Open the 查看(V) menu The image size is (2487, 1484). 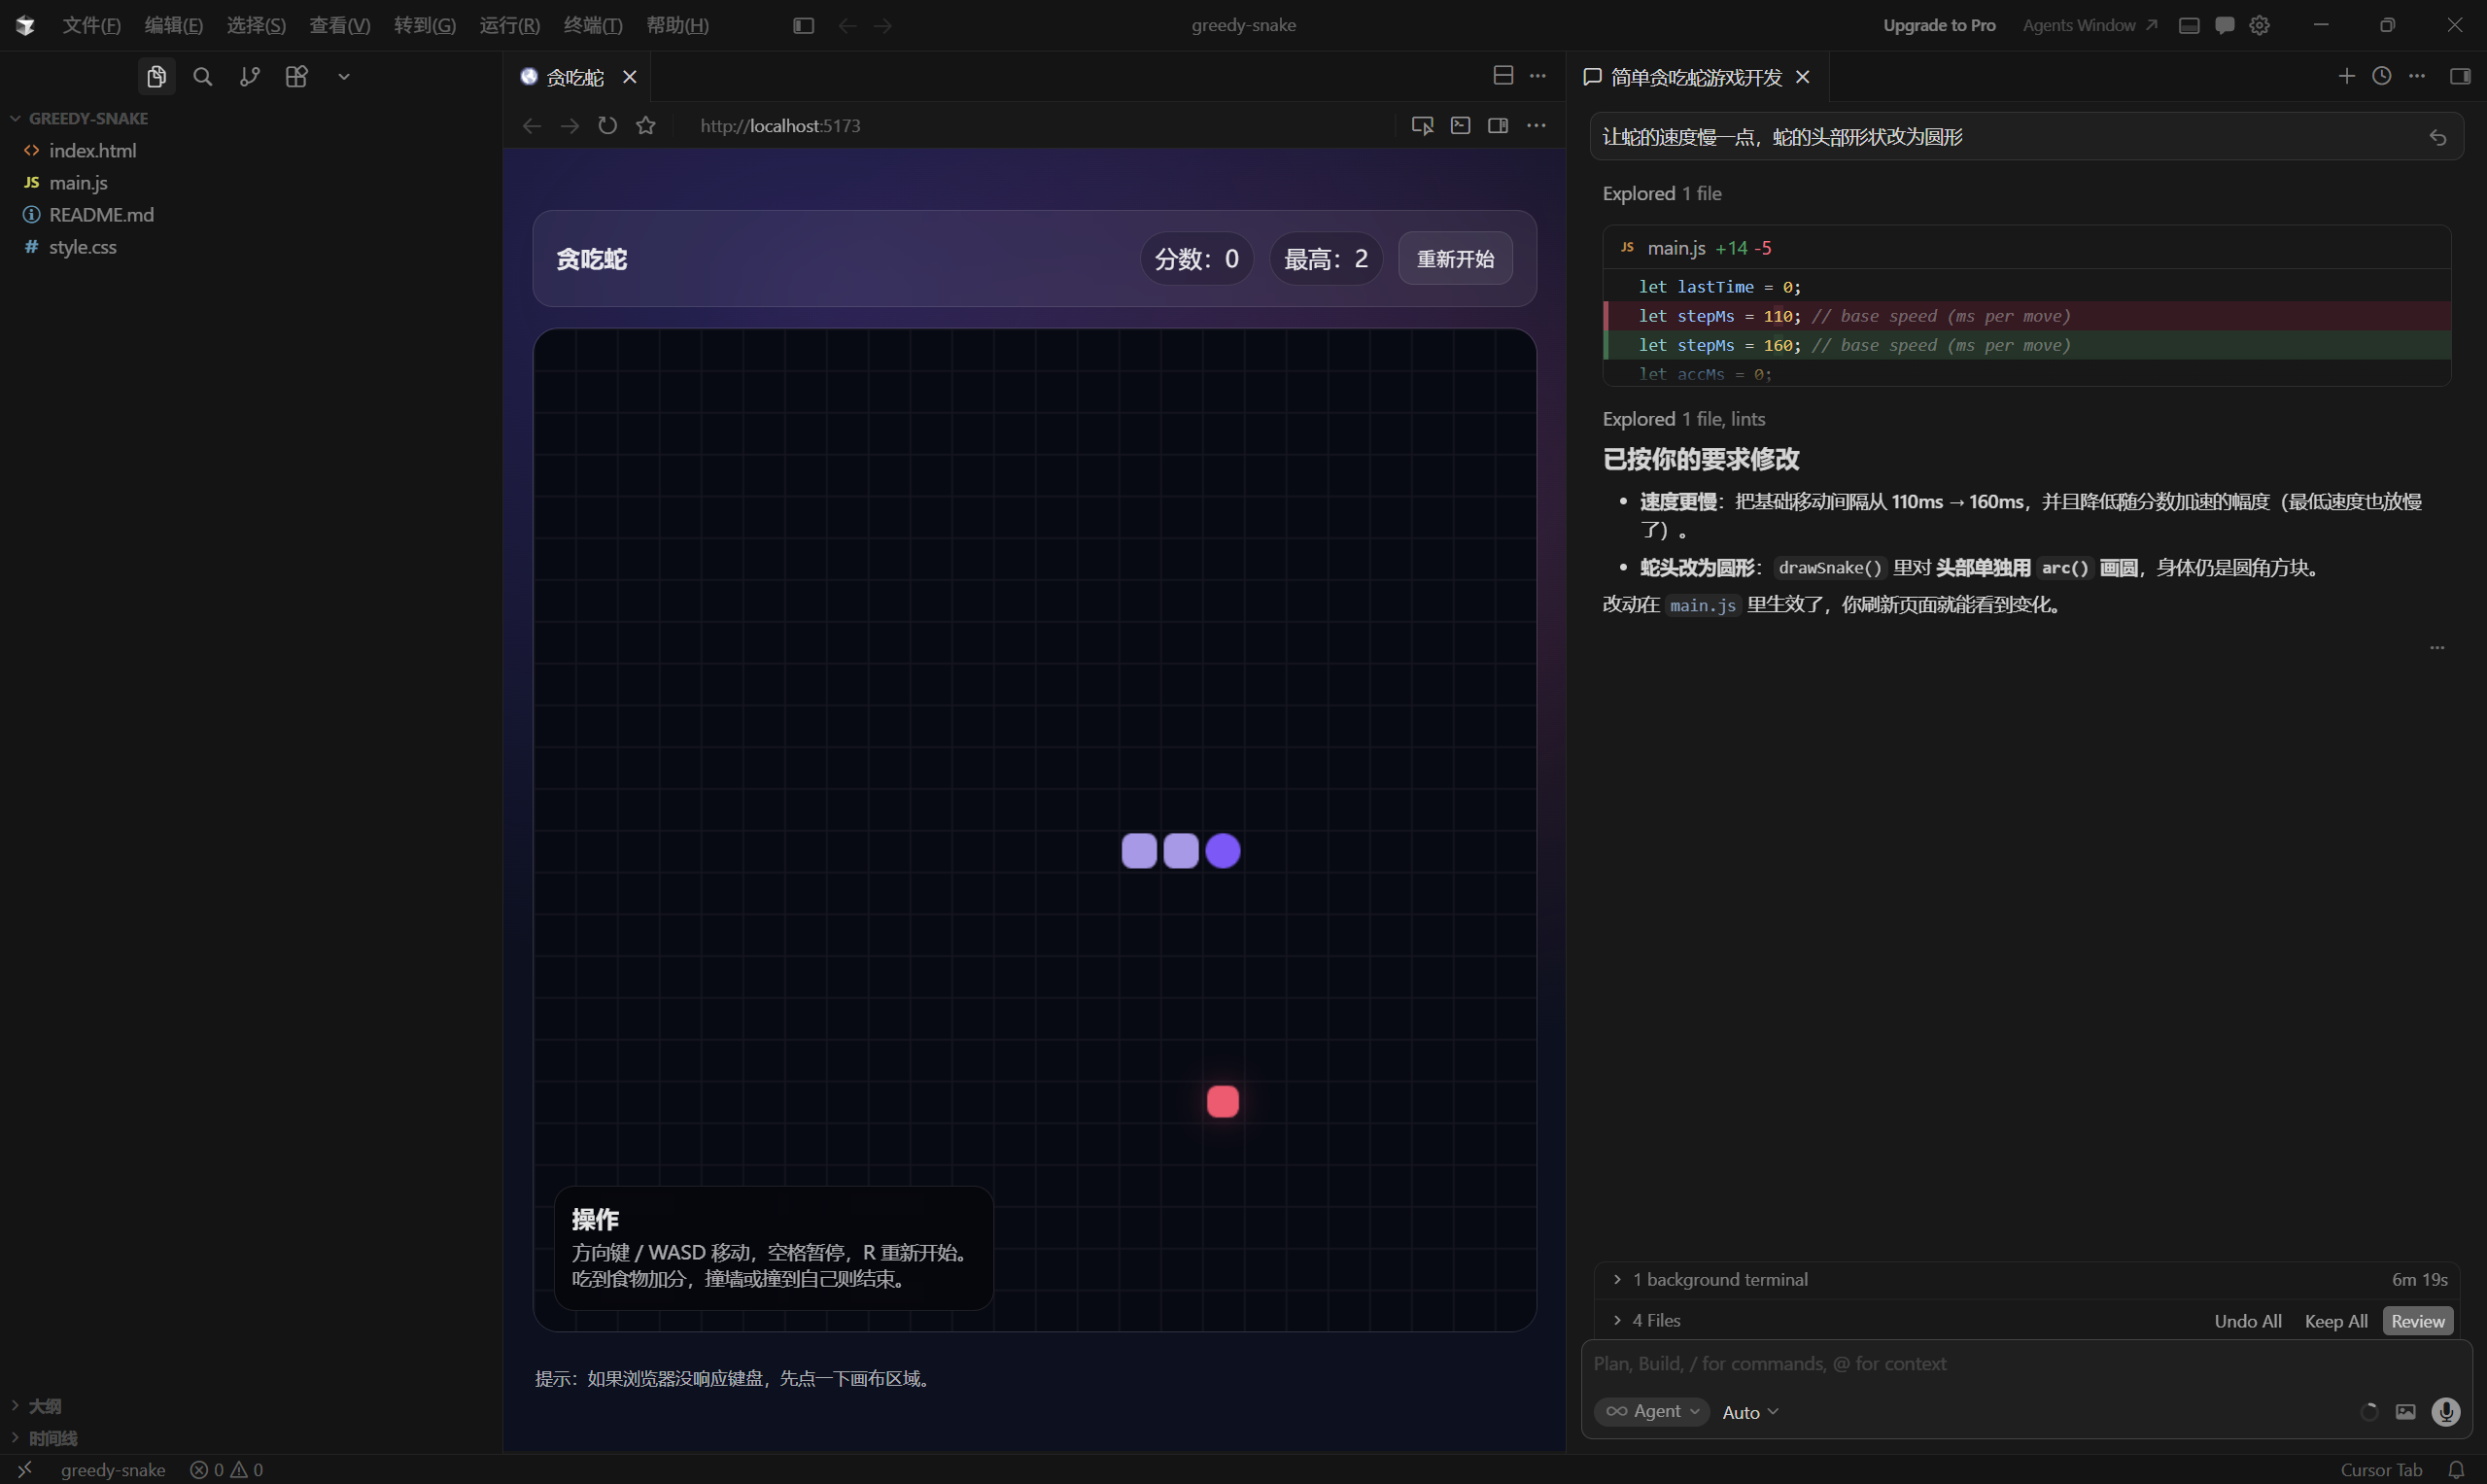click(340, 25)
